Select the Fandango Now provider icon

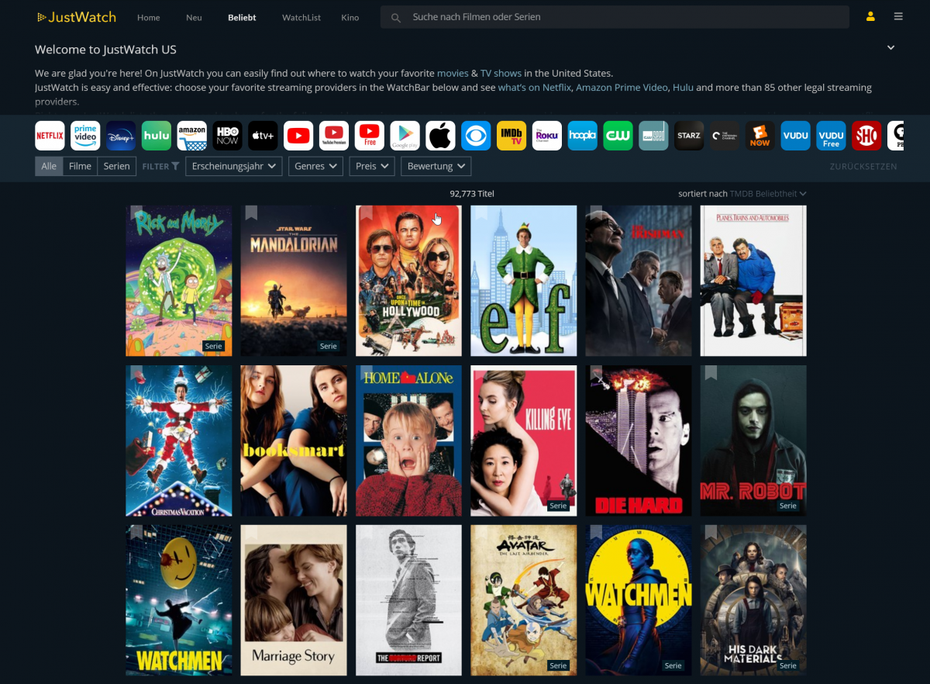760,136
